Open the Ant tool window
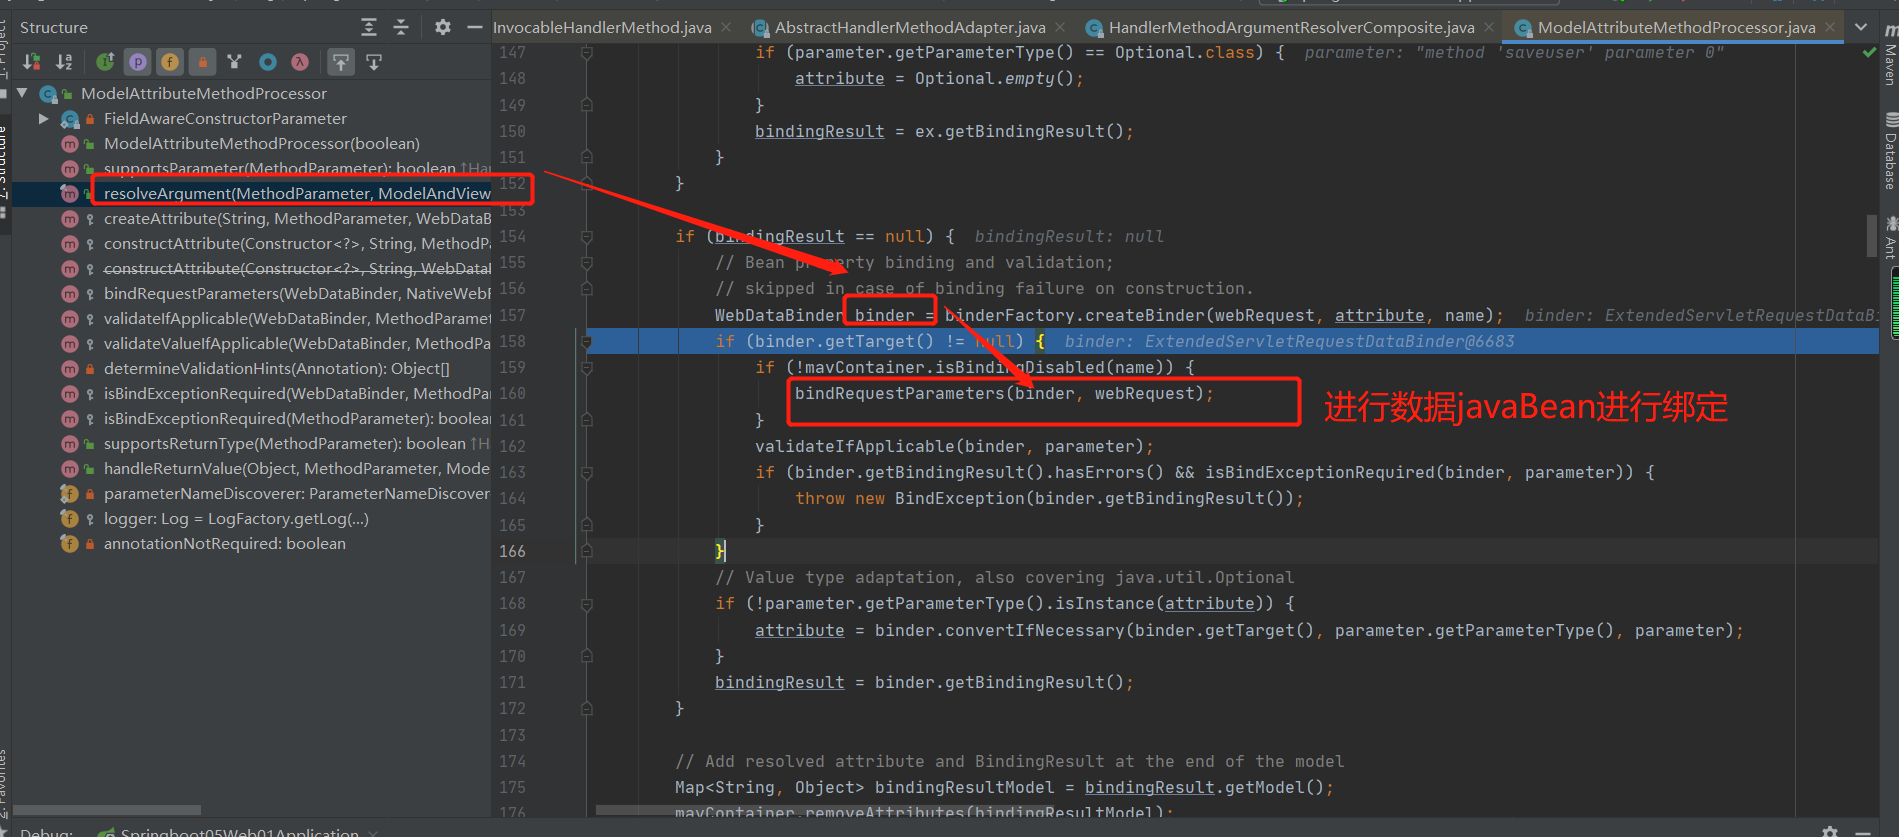 (1890, 238)
